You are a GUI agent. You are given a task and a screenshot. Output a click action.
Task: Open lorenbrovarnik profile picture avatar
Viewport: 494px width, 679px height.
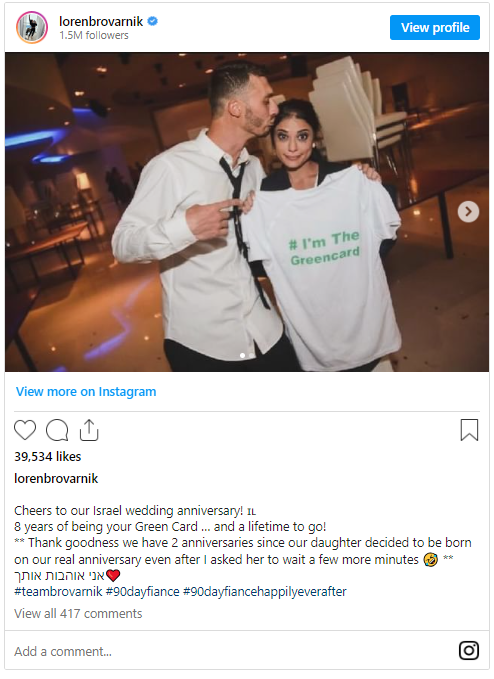32,28
